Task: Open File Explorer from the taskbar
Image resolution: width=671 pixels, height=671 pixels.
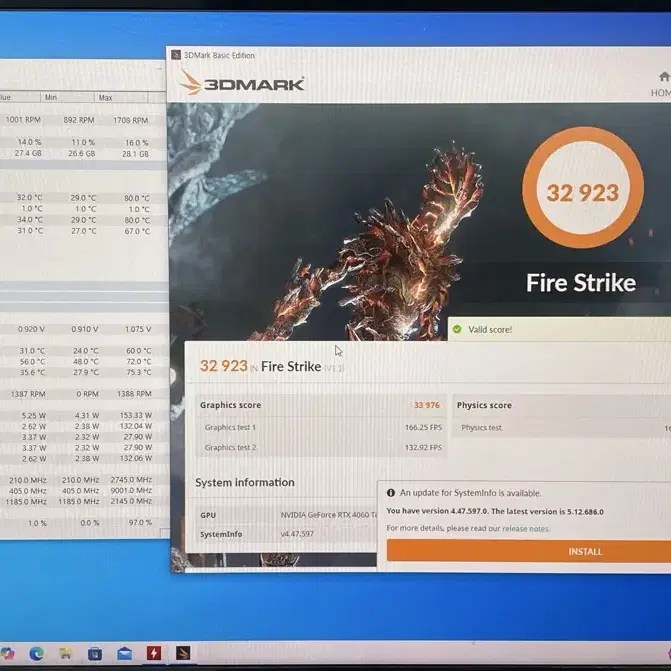Action: pos(65,653)
